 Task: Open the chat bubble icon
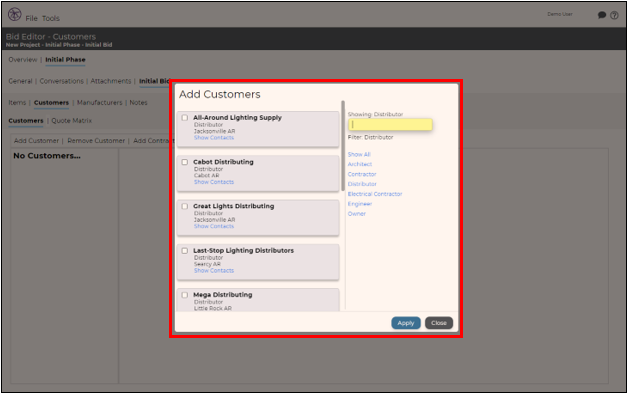pyautogui.click(x=601, y=15)
